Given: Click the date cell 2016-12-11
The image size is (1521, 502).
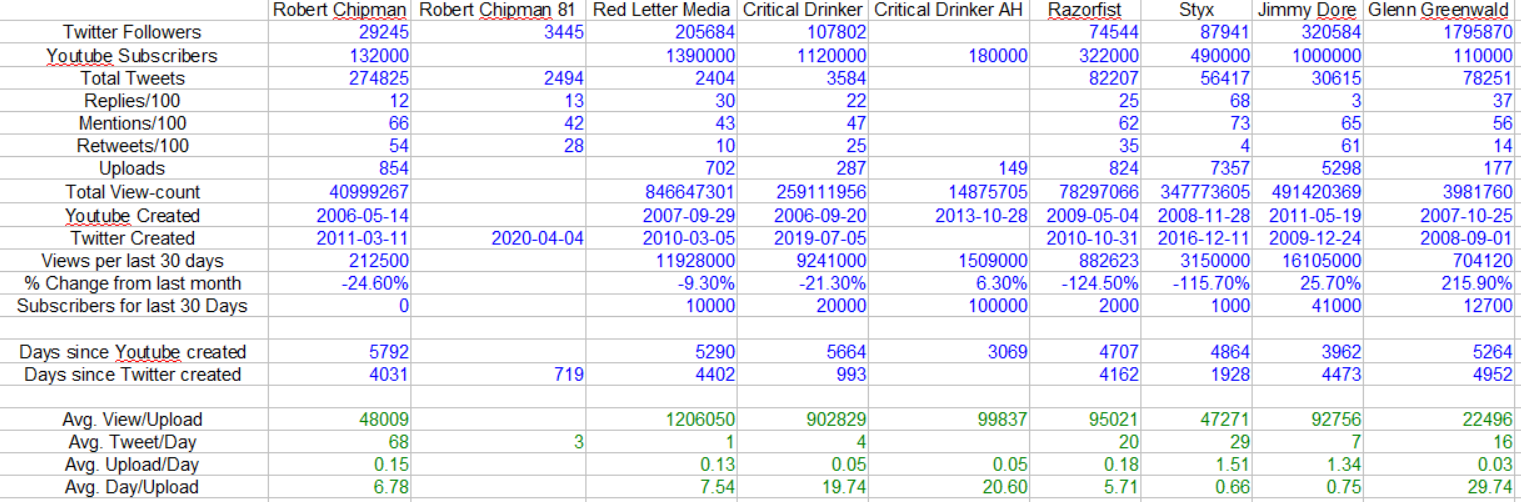Looking at the screenshot, I should pos(1196,238).
